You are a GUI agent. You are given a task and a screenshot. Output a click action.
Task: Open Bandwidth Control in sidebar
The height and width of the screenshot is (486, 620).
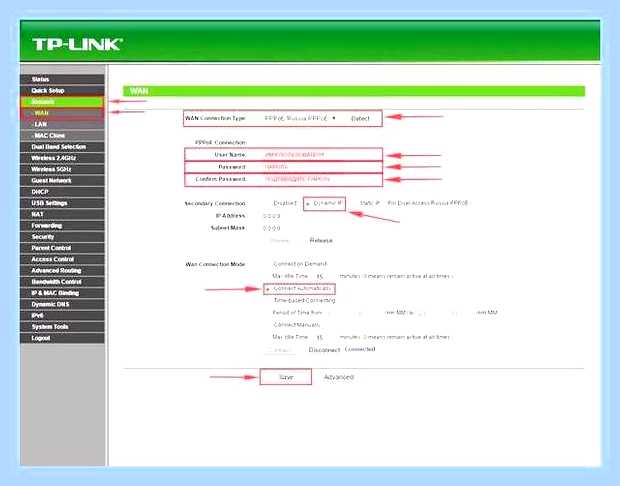coord(62,282)
